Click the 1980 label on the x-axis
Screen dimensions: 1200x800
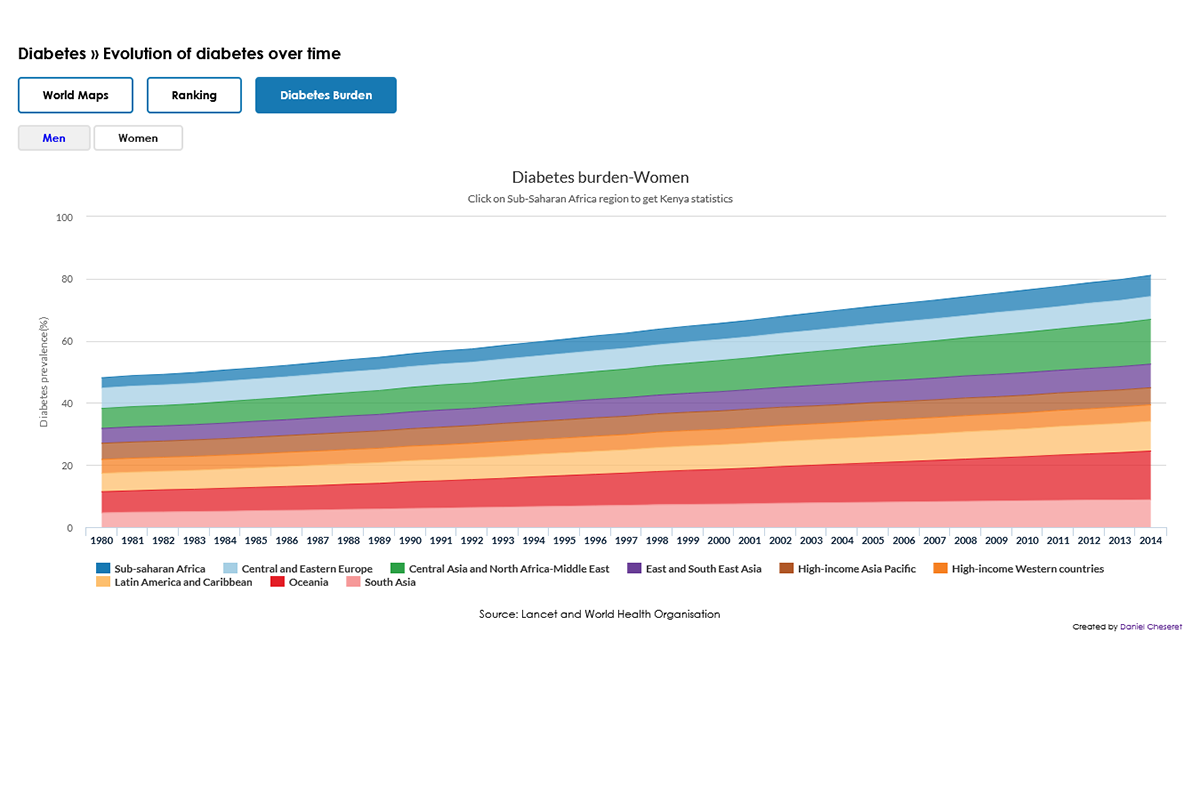pos(101,539)
